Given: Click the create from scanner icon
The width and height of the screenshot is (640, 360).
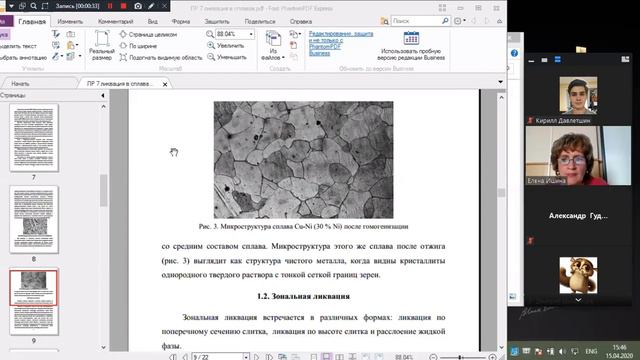Looking at the screenshot, I should pyautogui.click(x=293, y=45).
